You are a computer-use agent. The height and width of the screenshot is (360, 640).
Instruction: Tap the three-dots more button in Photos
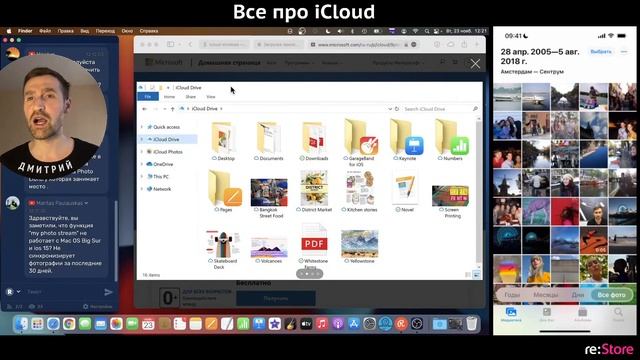click(624, 52)
